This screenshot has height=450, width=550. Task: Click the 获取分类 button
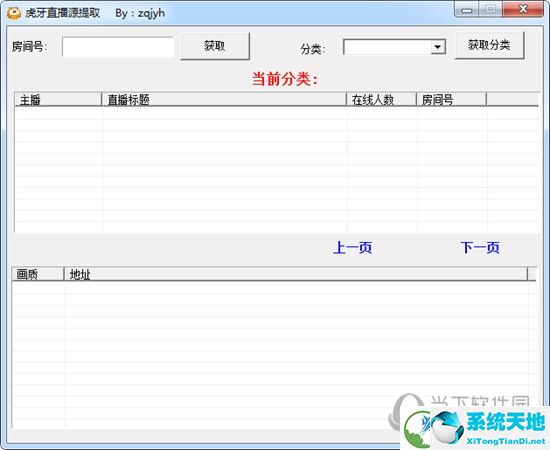click(489, 45)
